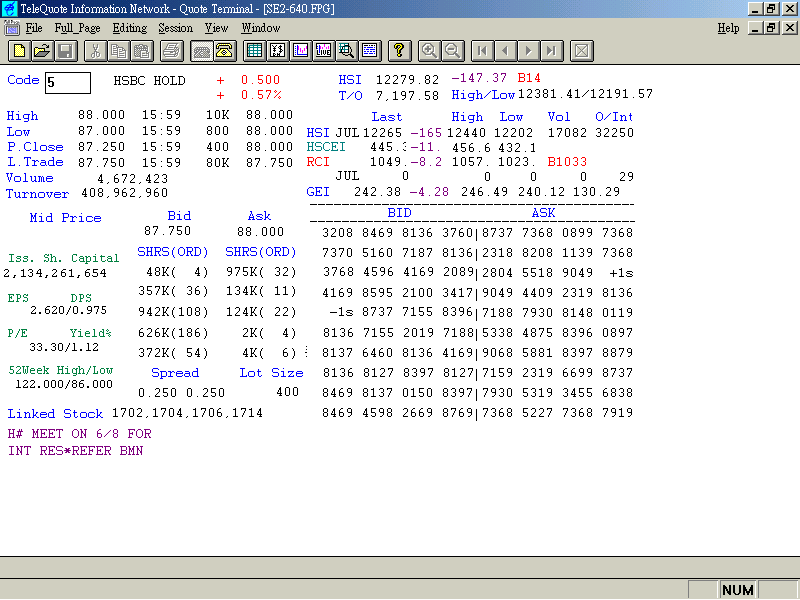Click the Zoom Out magnifier icon
Viewport: 800px width, 600px height.
(452, 51)
